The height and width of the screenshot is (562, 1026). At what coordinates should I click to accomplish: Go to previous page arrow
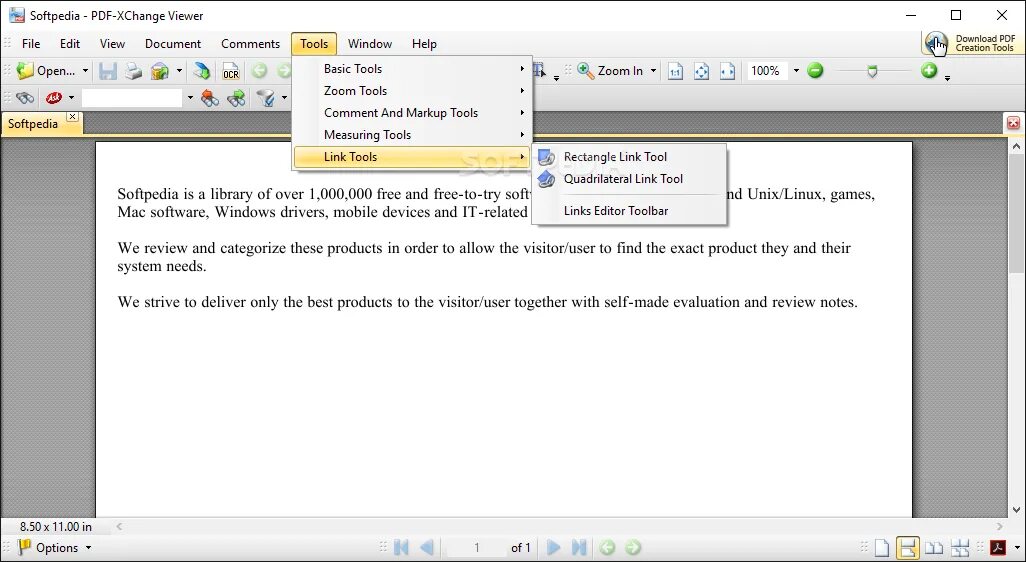427,548
